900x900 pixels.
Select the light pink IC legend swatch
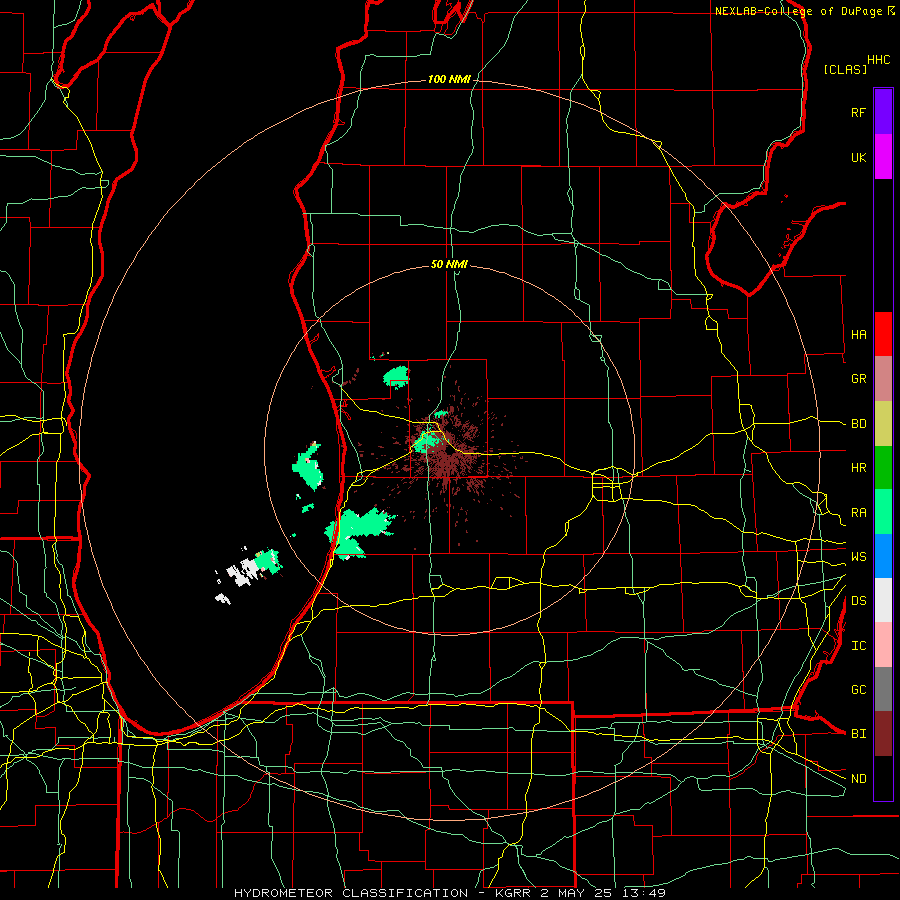[883, 645]
